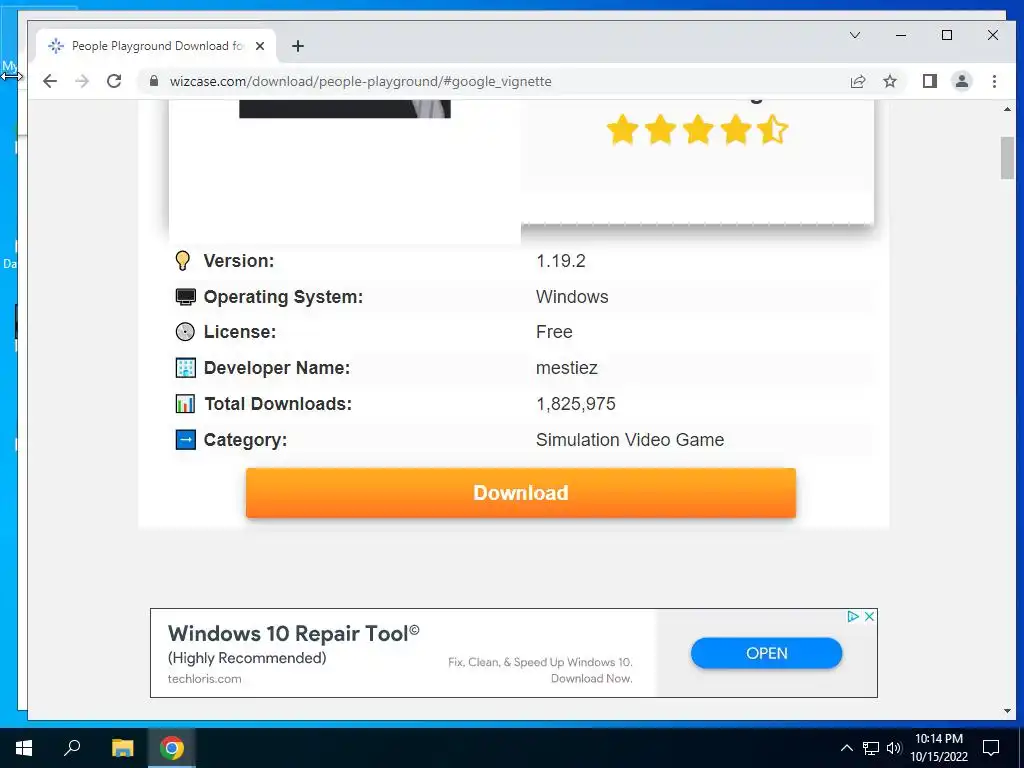Viewport: 1024px width, 768px height.
Task: Click the developer name mestiez
Action: 566,368
